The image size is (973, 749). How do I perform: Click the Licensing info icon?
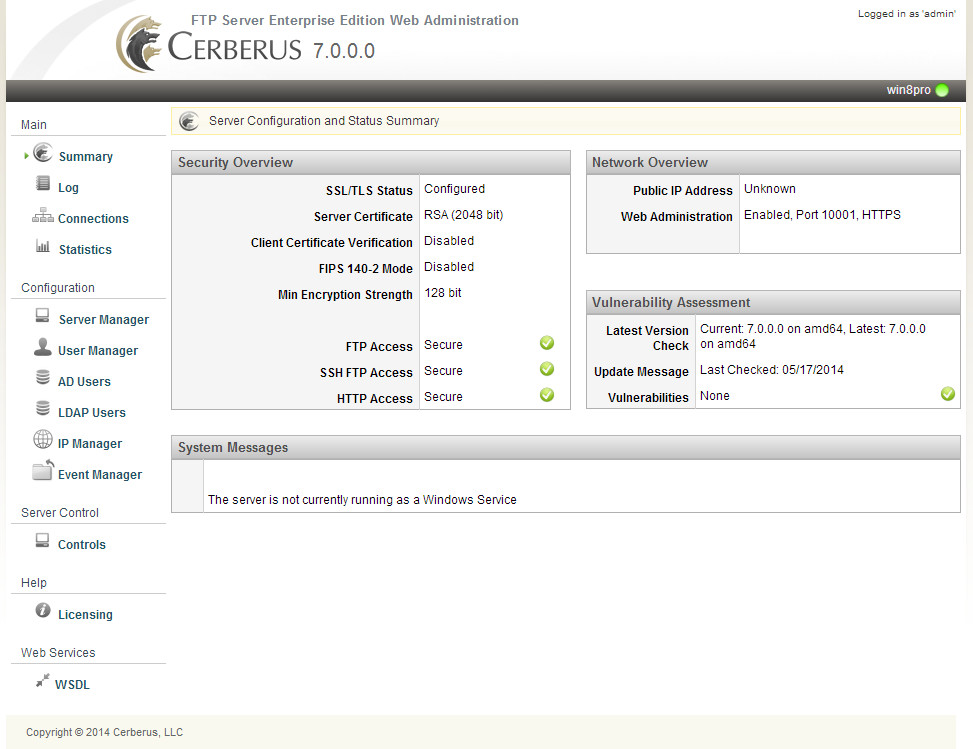(43, 611)
